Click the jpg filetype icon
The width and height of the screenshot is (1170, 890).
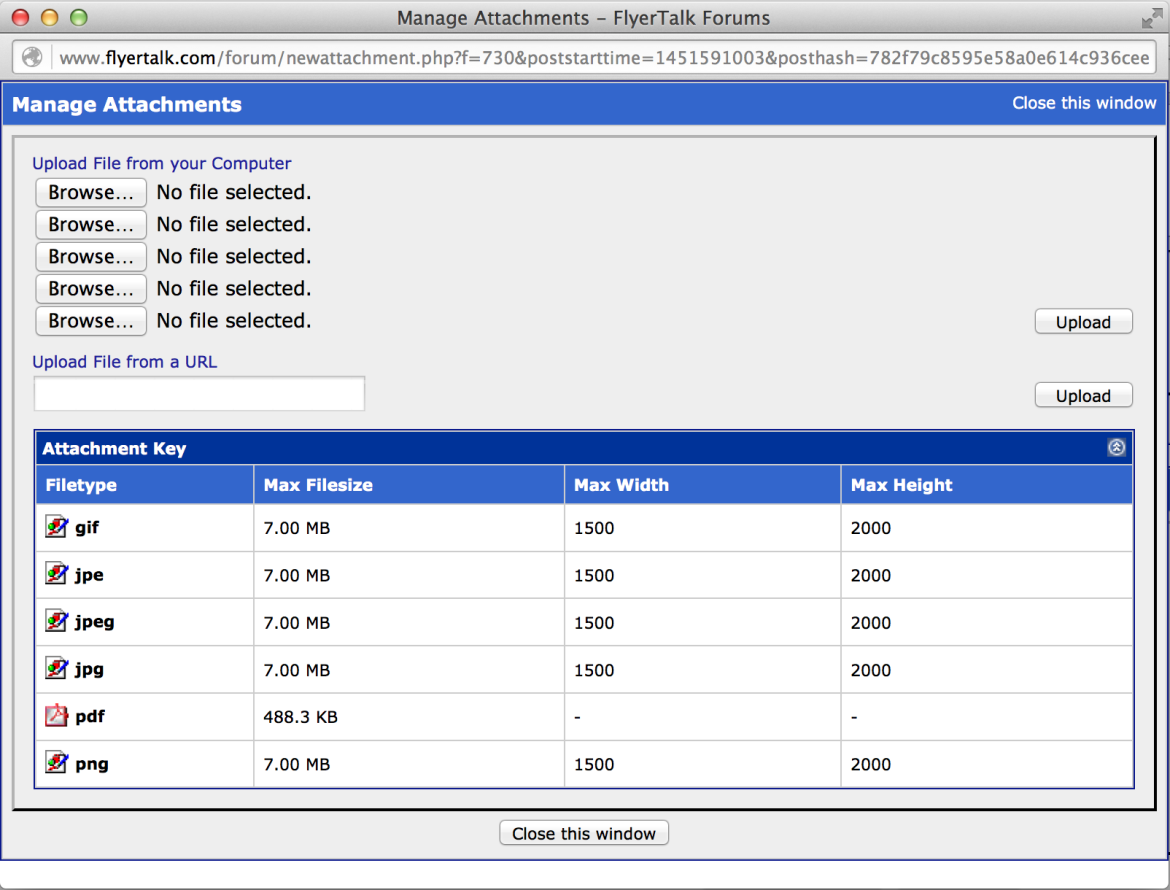[56, 668]
